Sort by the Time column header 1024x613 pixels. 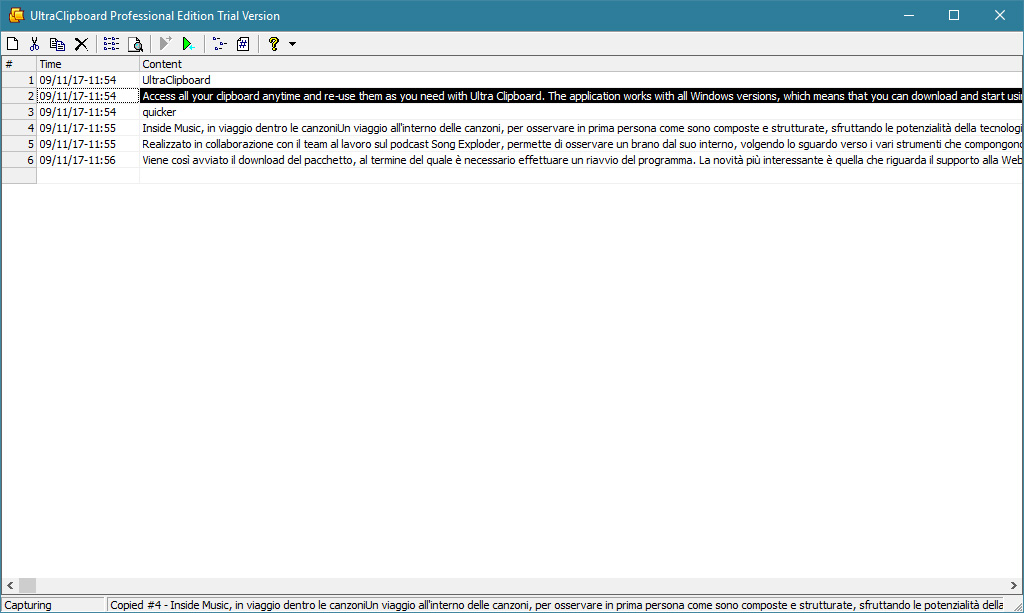tap(88, 64)
